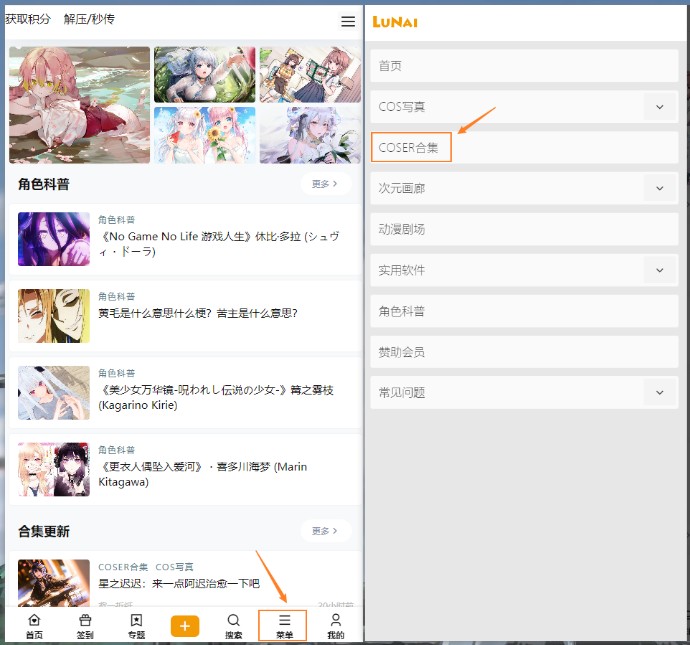Expand the 实用软件 submenu chevron

pos(660,270)
